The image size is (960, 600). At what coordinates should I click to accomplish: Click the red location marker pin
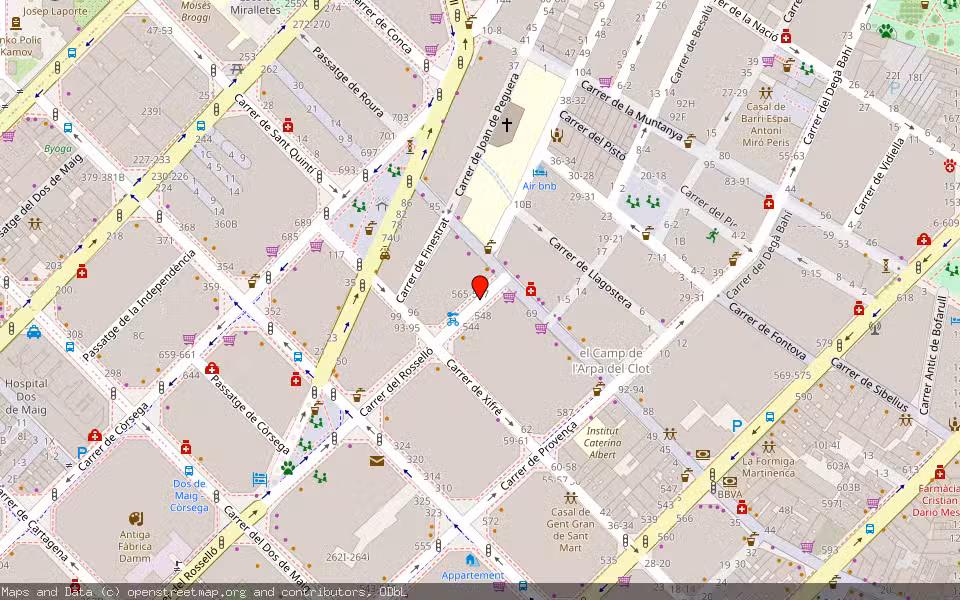(x=480, y=287)
